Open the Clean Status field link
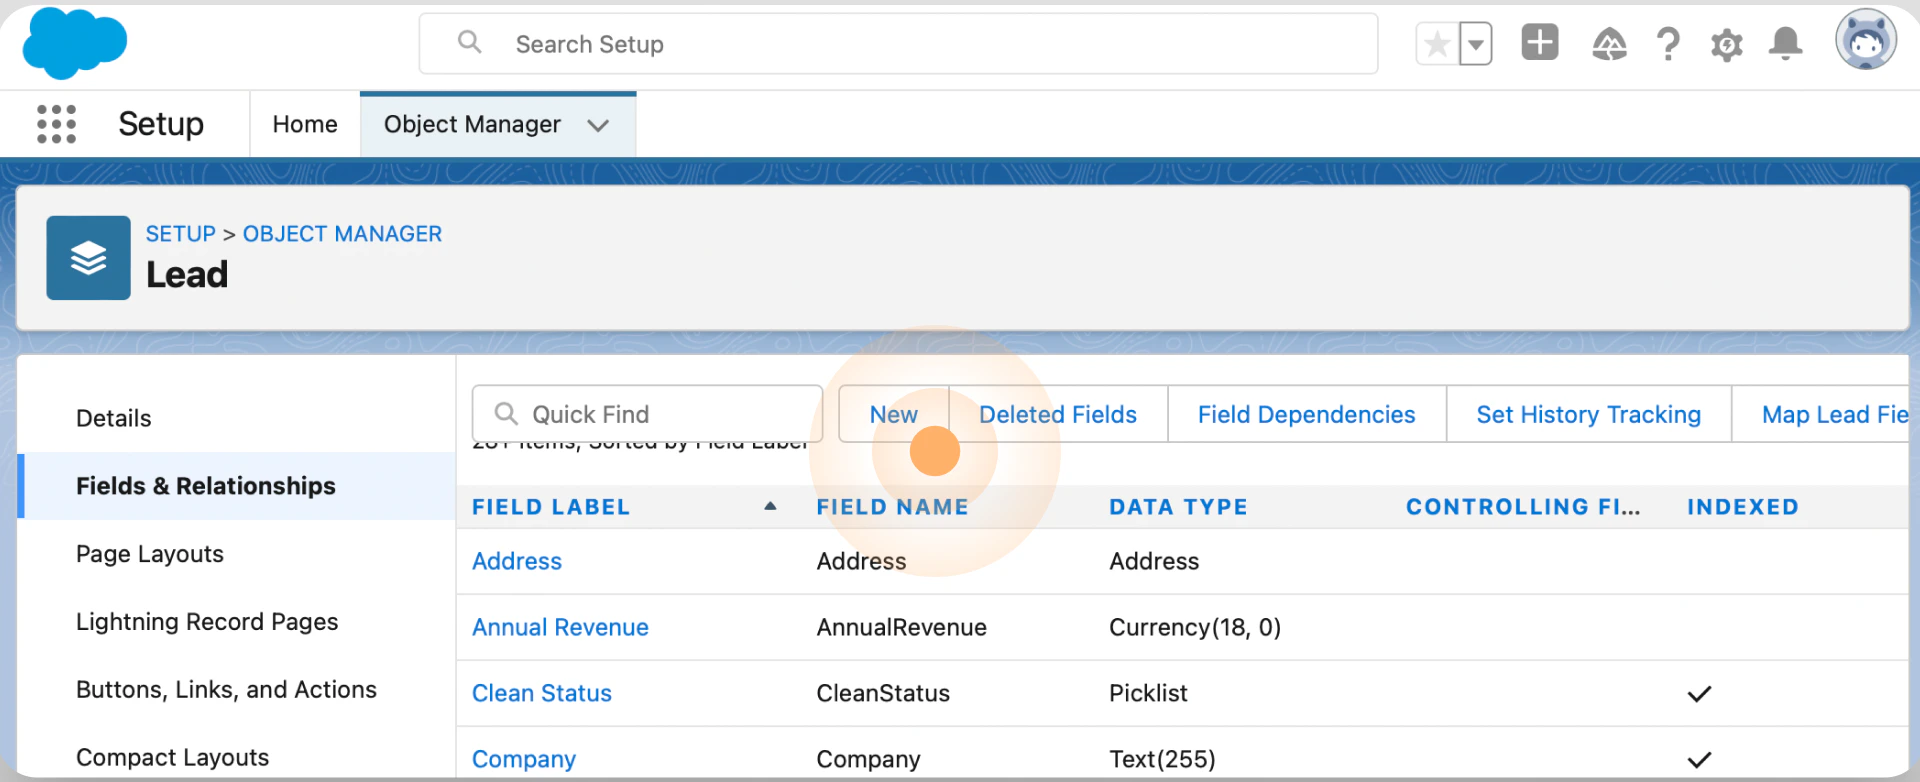The image size is (1920, 782). point(542,693)
